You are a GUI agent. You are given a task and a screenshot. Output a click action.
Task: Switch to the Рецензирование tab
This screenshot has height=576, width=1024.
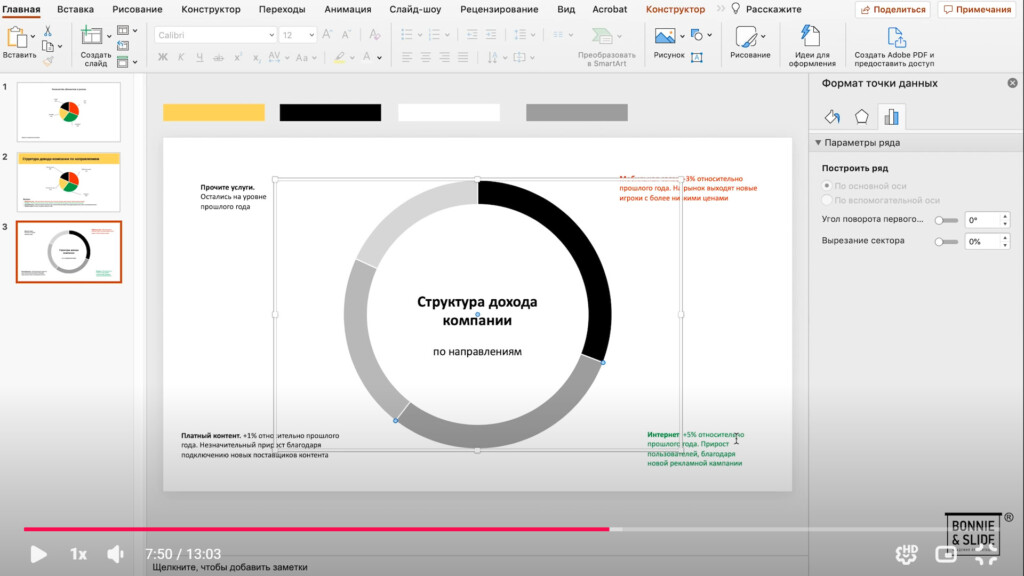click(x=499, y=9)
